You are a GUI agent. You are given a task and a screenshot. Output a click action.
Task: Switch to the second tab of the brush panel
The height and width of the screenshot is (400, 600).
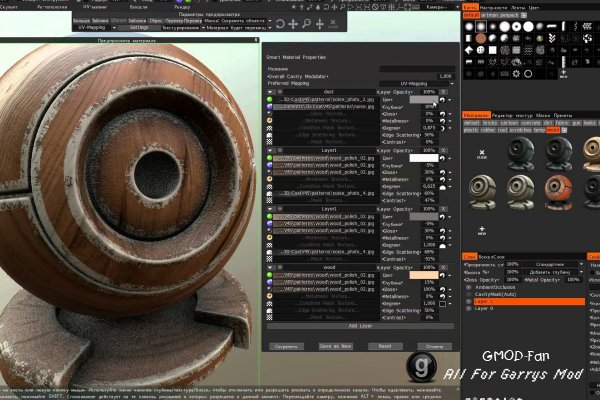[x=493, y=8]
